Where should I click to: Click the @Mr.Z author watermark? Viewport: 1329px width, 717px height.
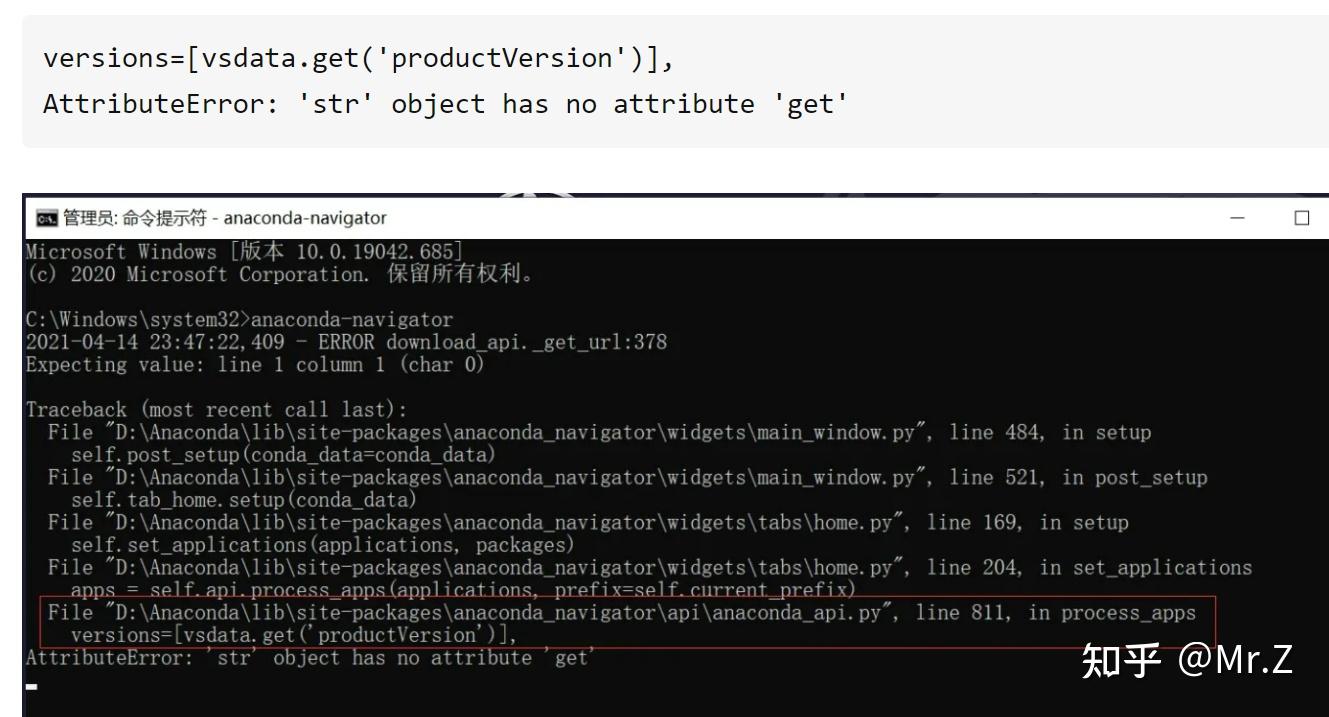coord(1235,660)
